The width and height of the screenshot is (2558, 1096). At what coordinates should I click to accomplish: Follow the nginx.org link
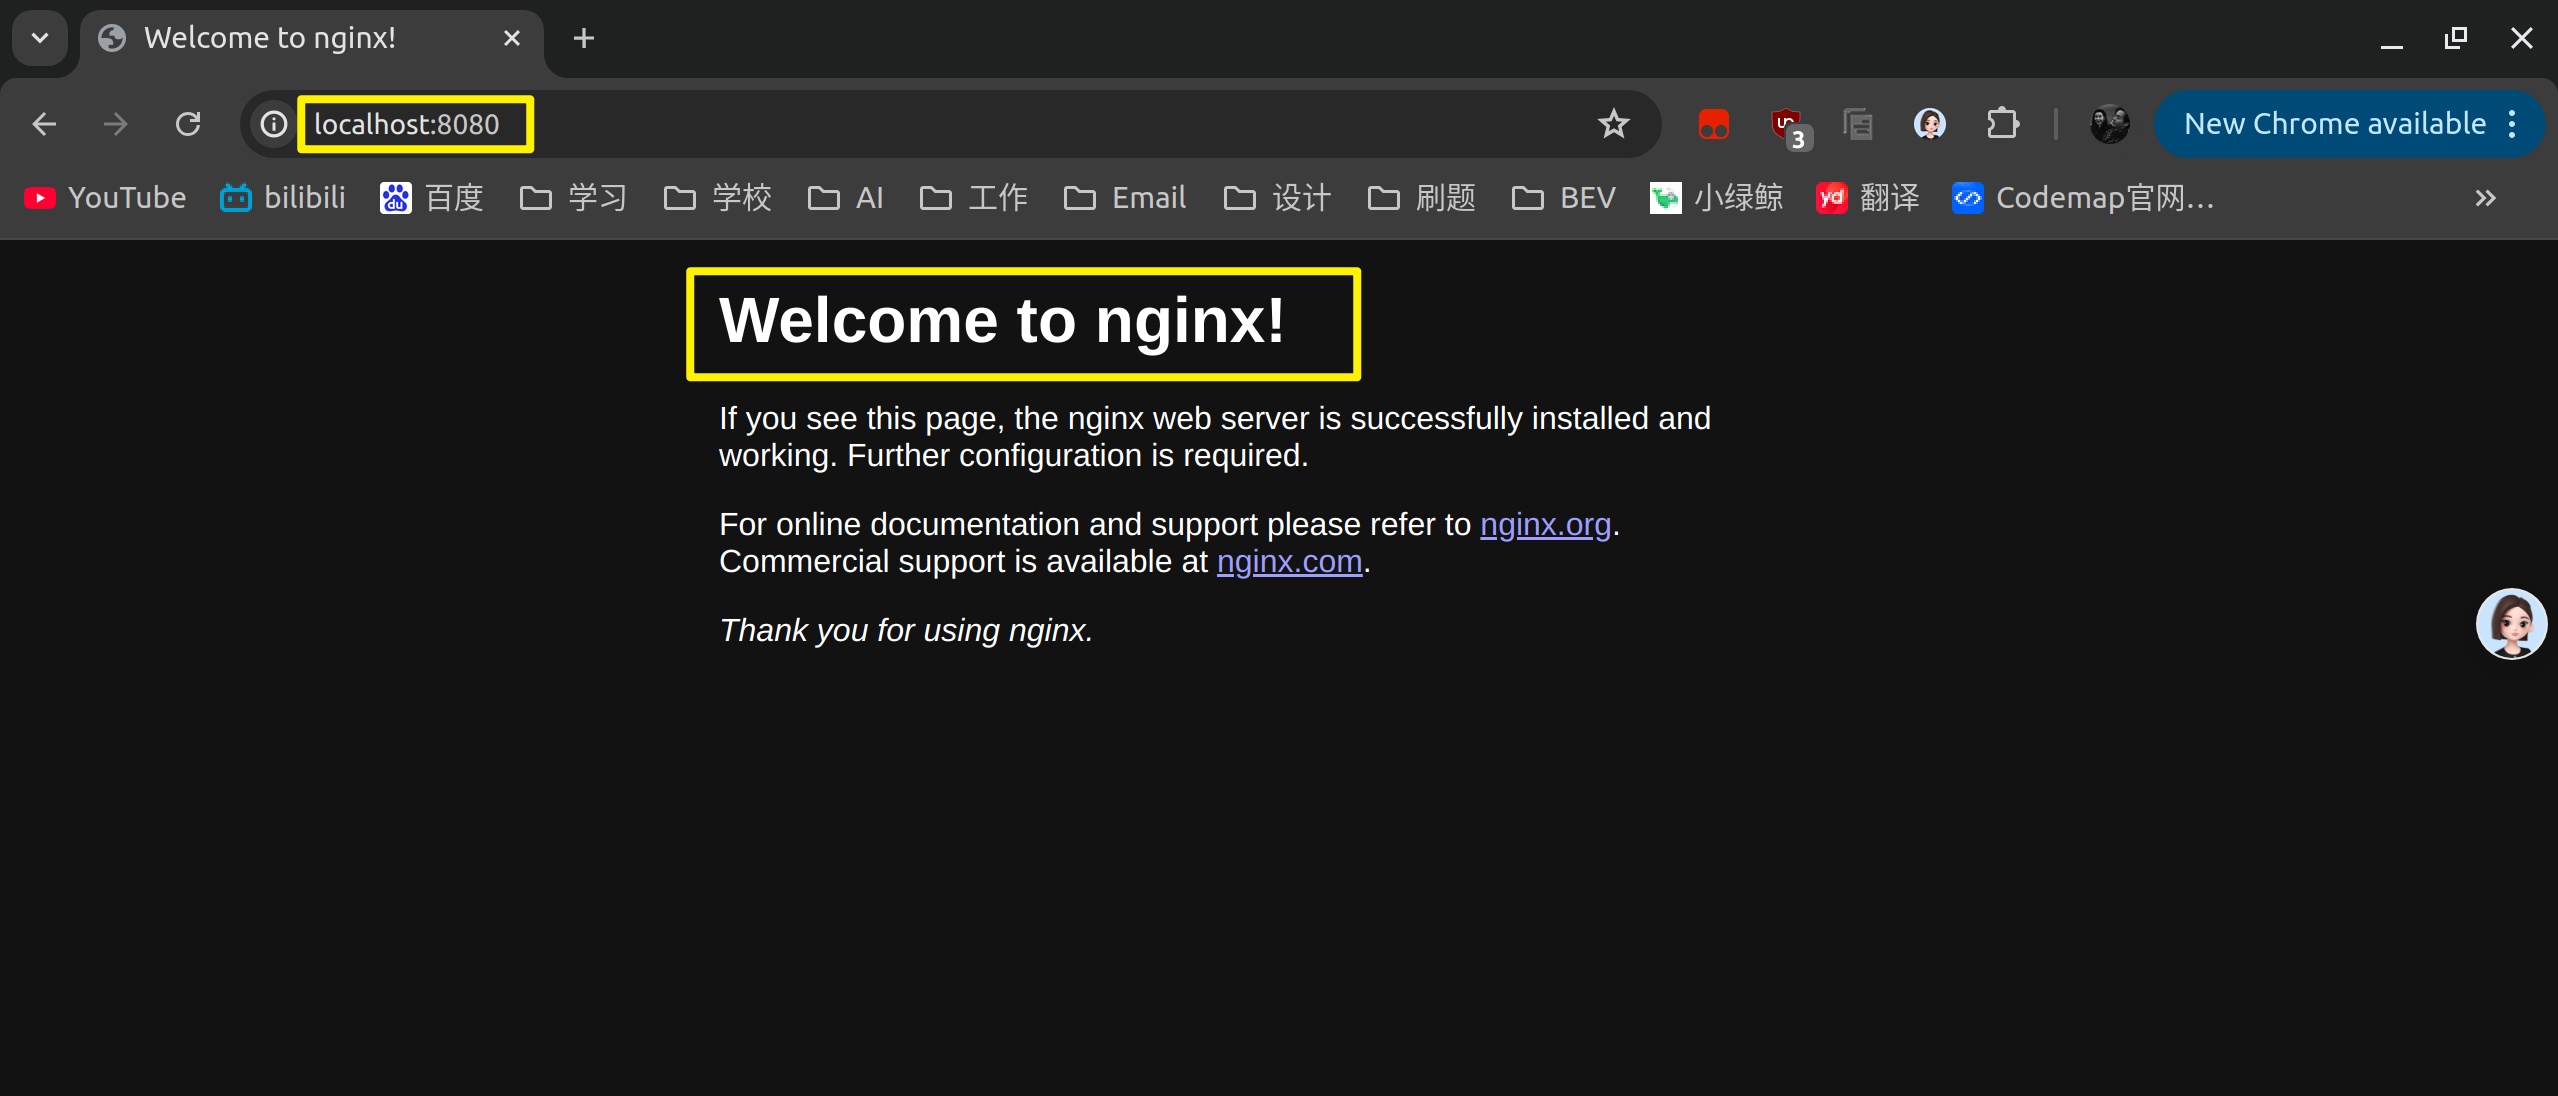tap(1545, 525)
